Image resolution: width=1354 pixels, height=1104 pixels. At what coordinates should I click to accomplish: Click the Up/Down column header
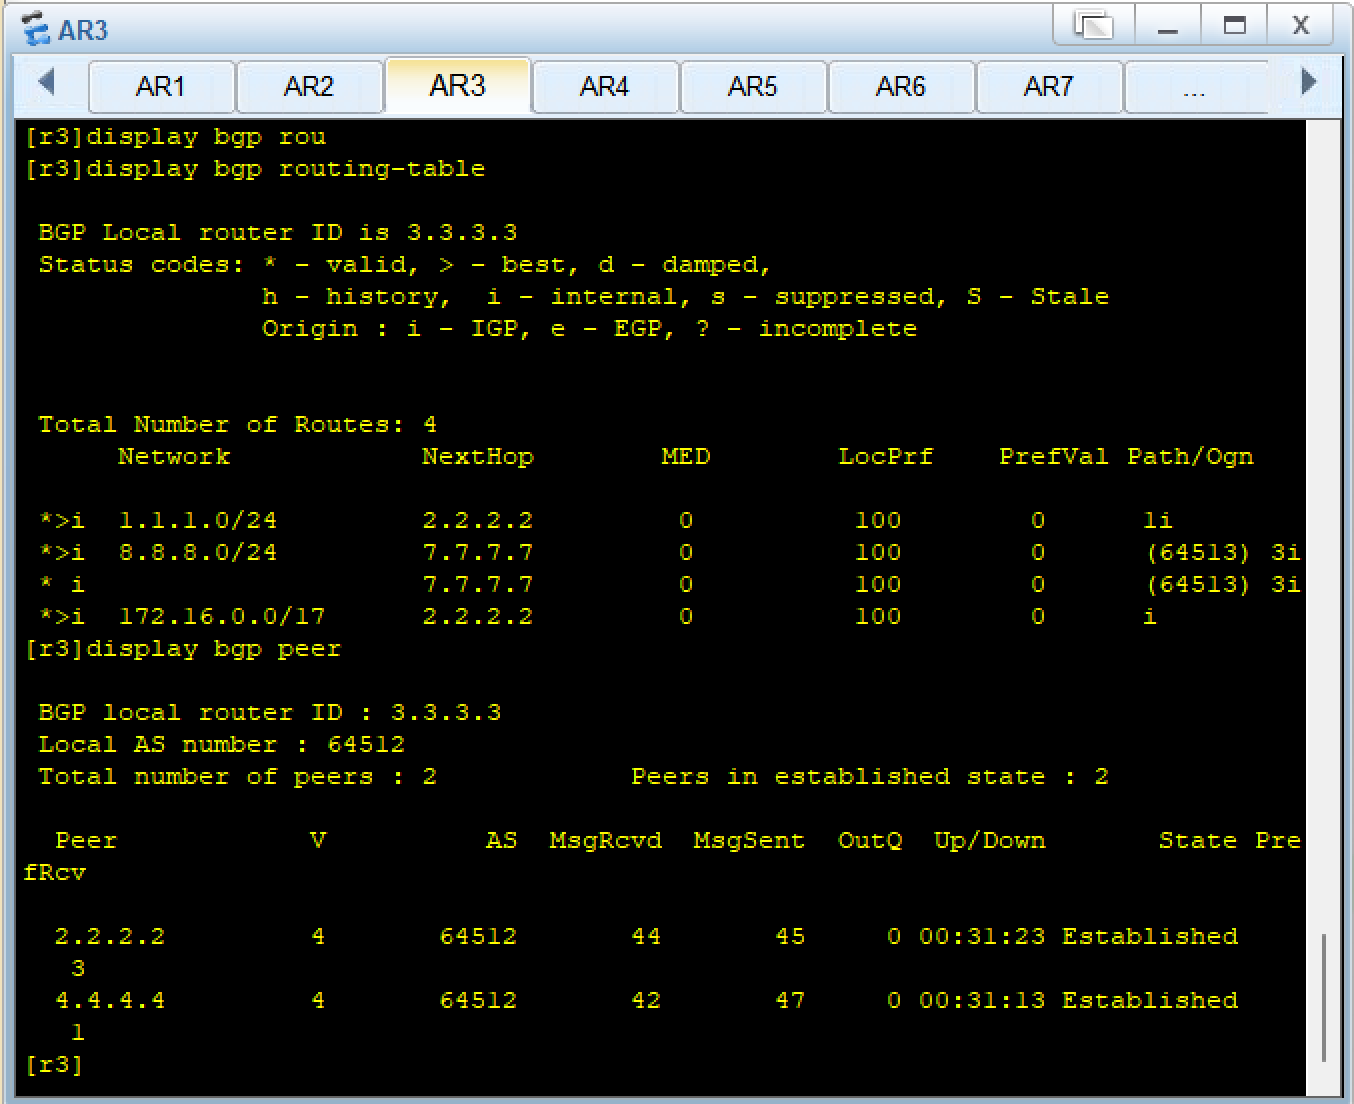pyautogui.click(x=990, y=840)
